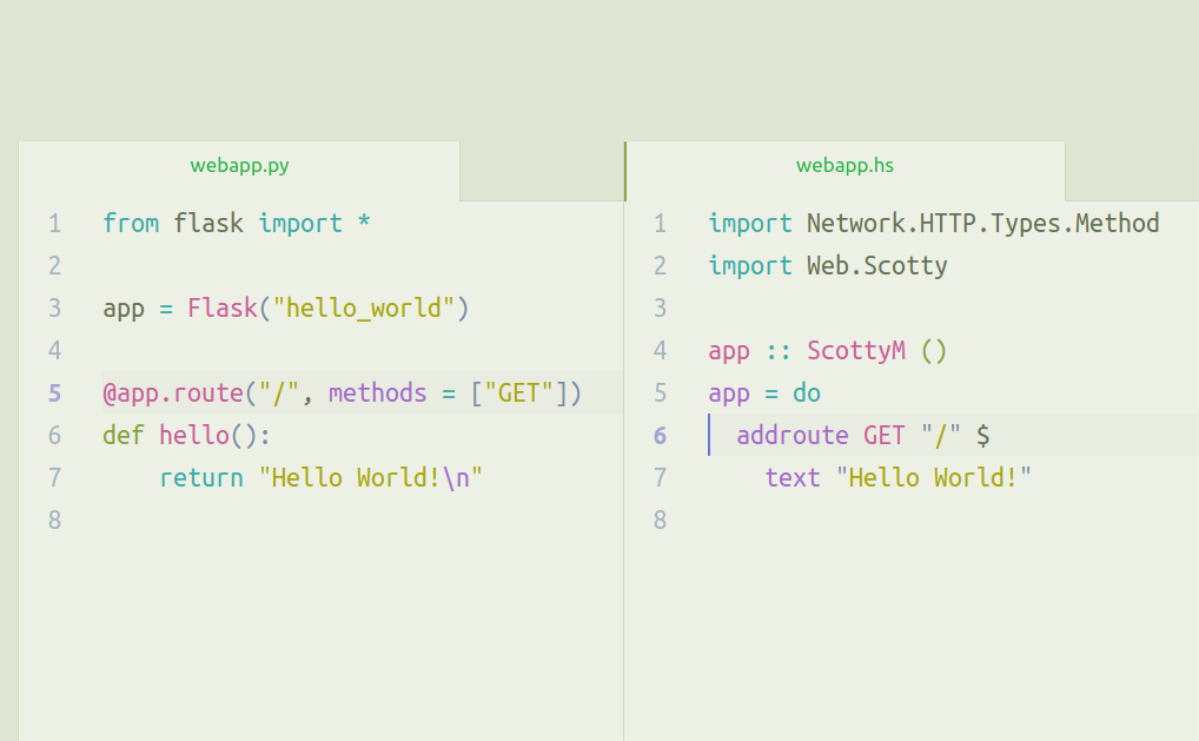The width and height of the screenshot is (1199, 741).
Task: Click 'return' keyword in webapp.py
Action: (201, 478)
